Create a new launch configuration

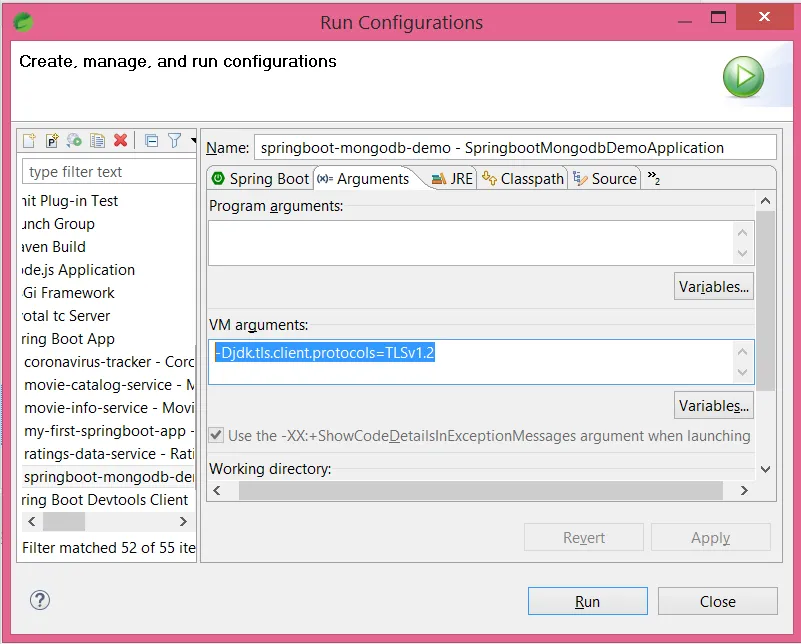point(29,140)
